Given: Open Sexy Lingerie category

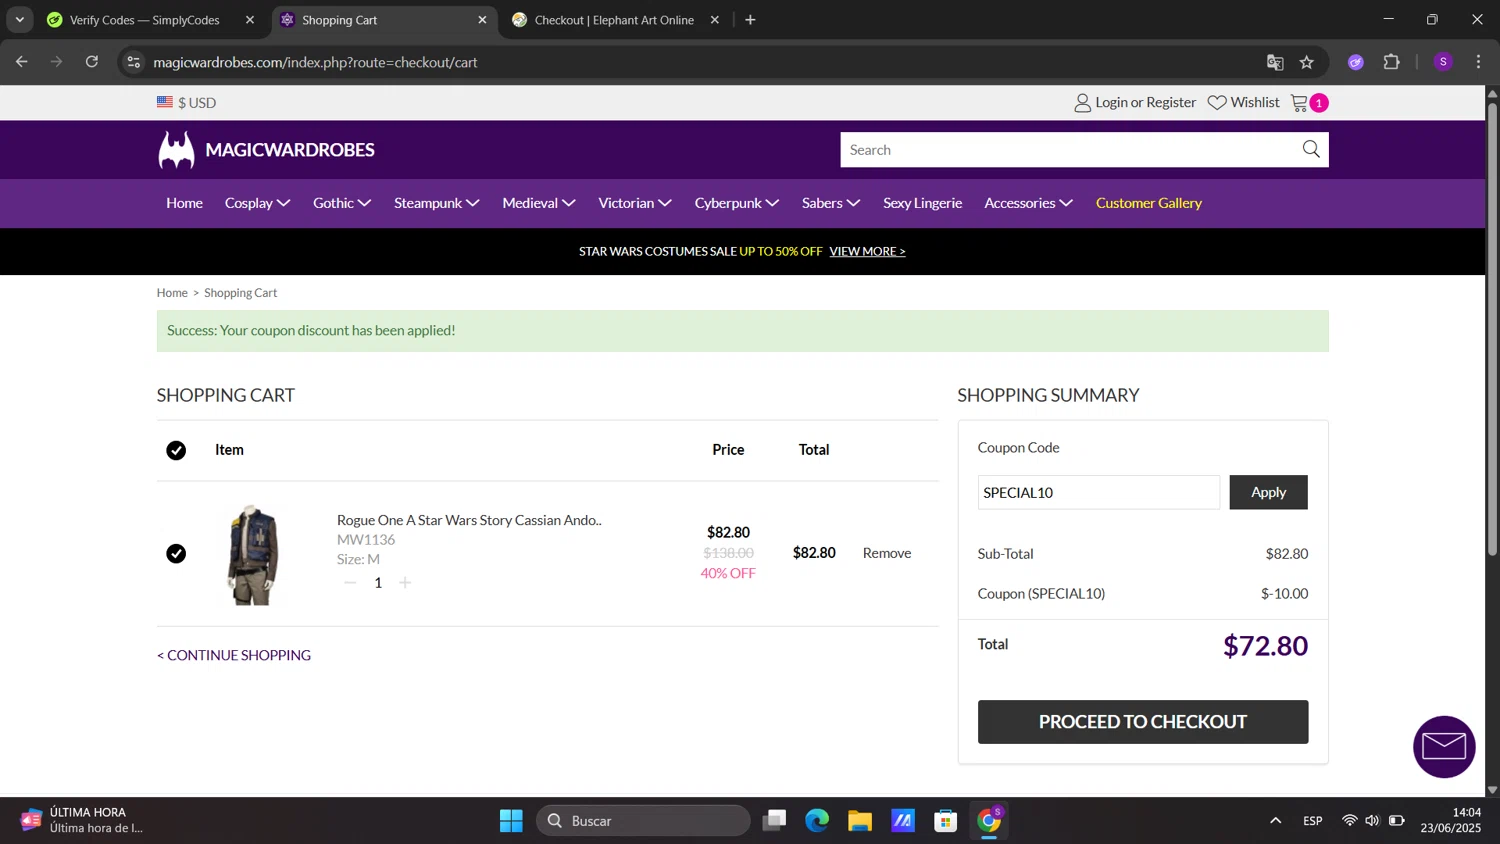Looking at the screenshot, I should (x=922, y=203).
